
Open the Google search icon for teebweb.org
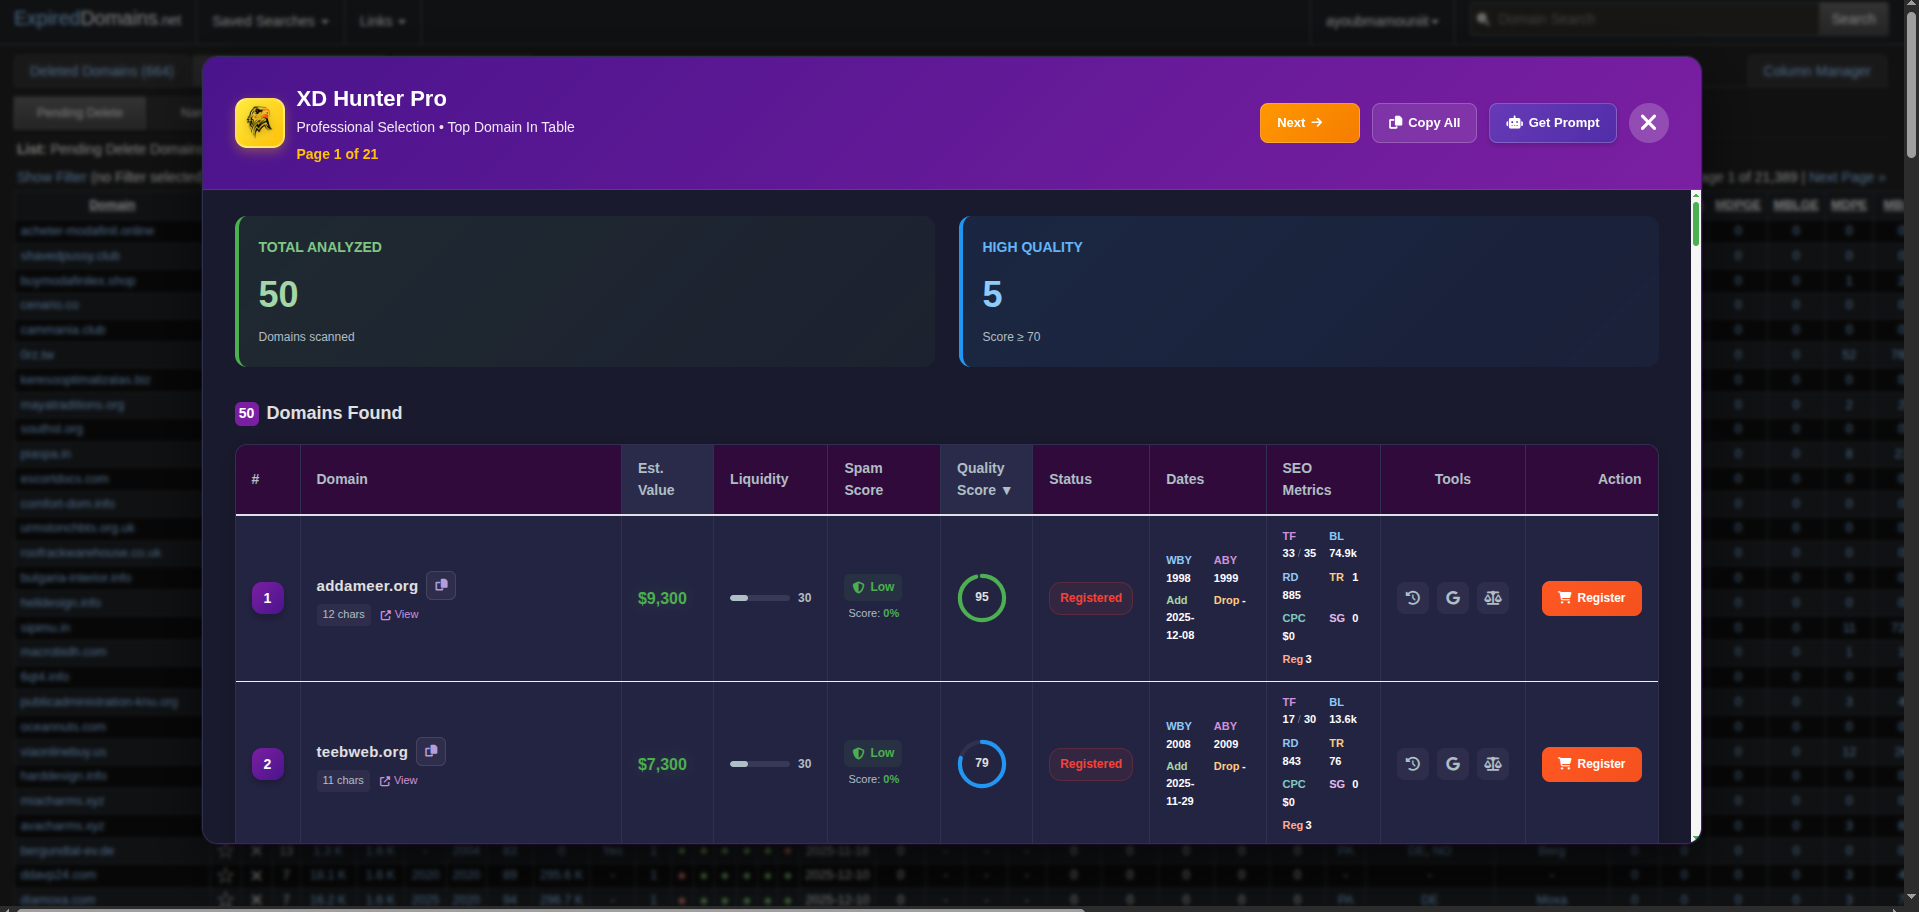pos(1452,763)
